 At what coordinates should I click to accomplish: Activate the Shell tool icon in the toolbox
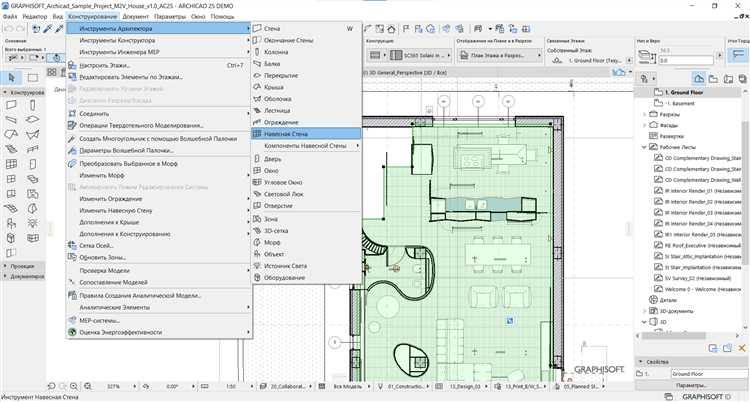click(x=33, y=134)
